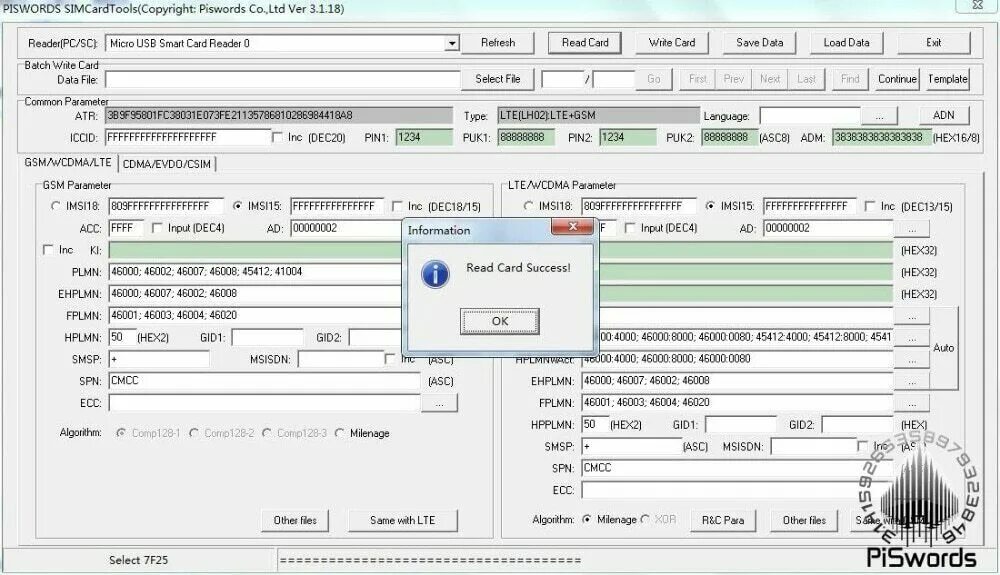
Task: Toggle LTE Inc (DEC13/15) checkbox
Action: point(870,206)
